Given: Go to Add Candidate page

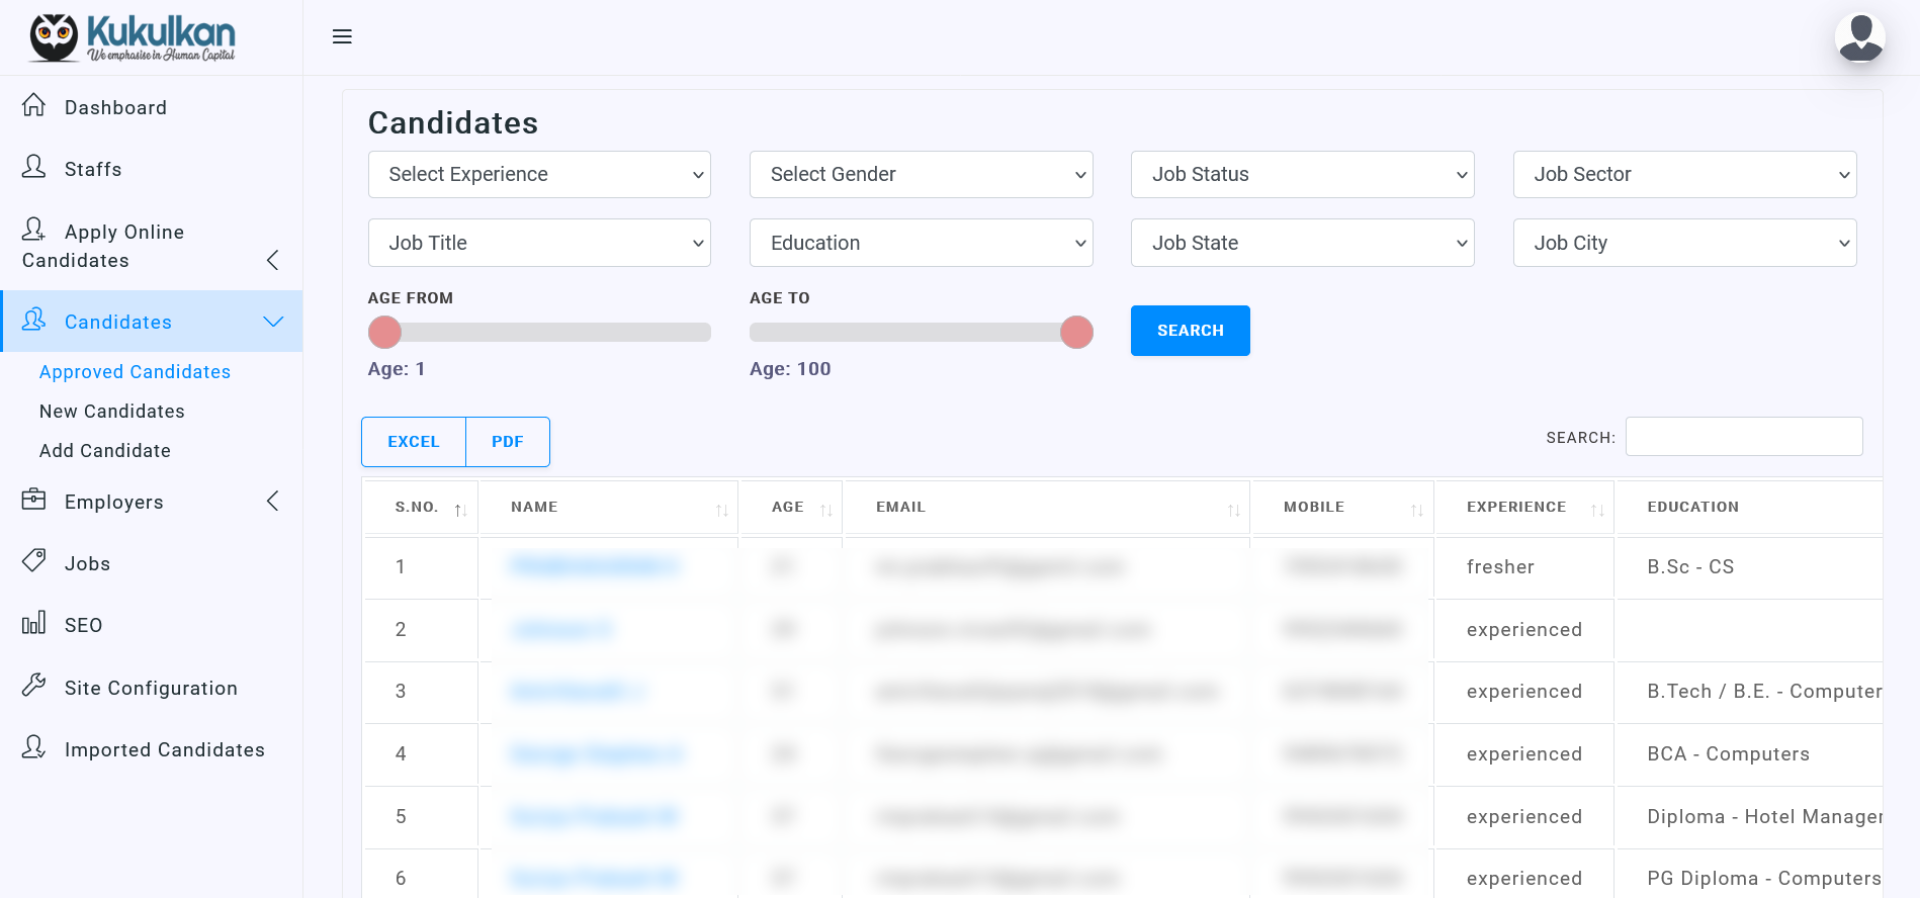Looking at the screenshot, I should [105, 451].
